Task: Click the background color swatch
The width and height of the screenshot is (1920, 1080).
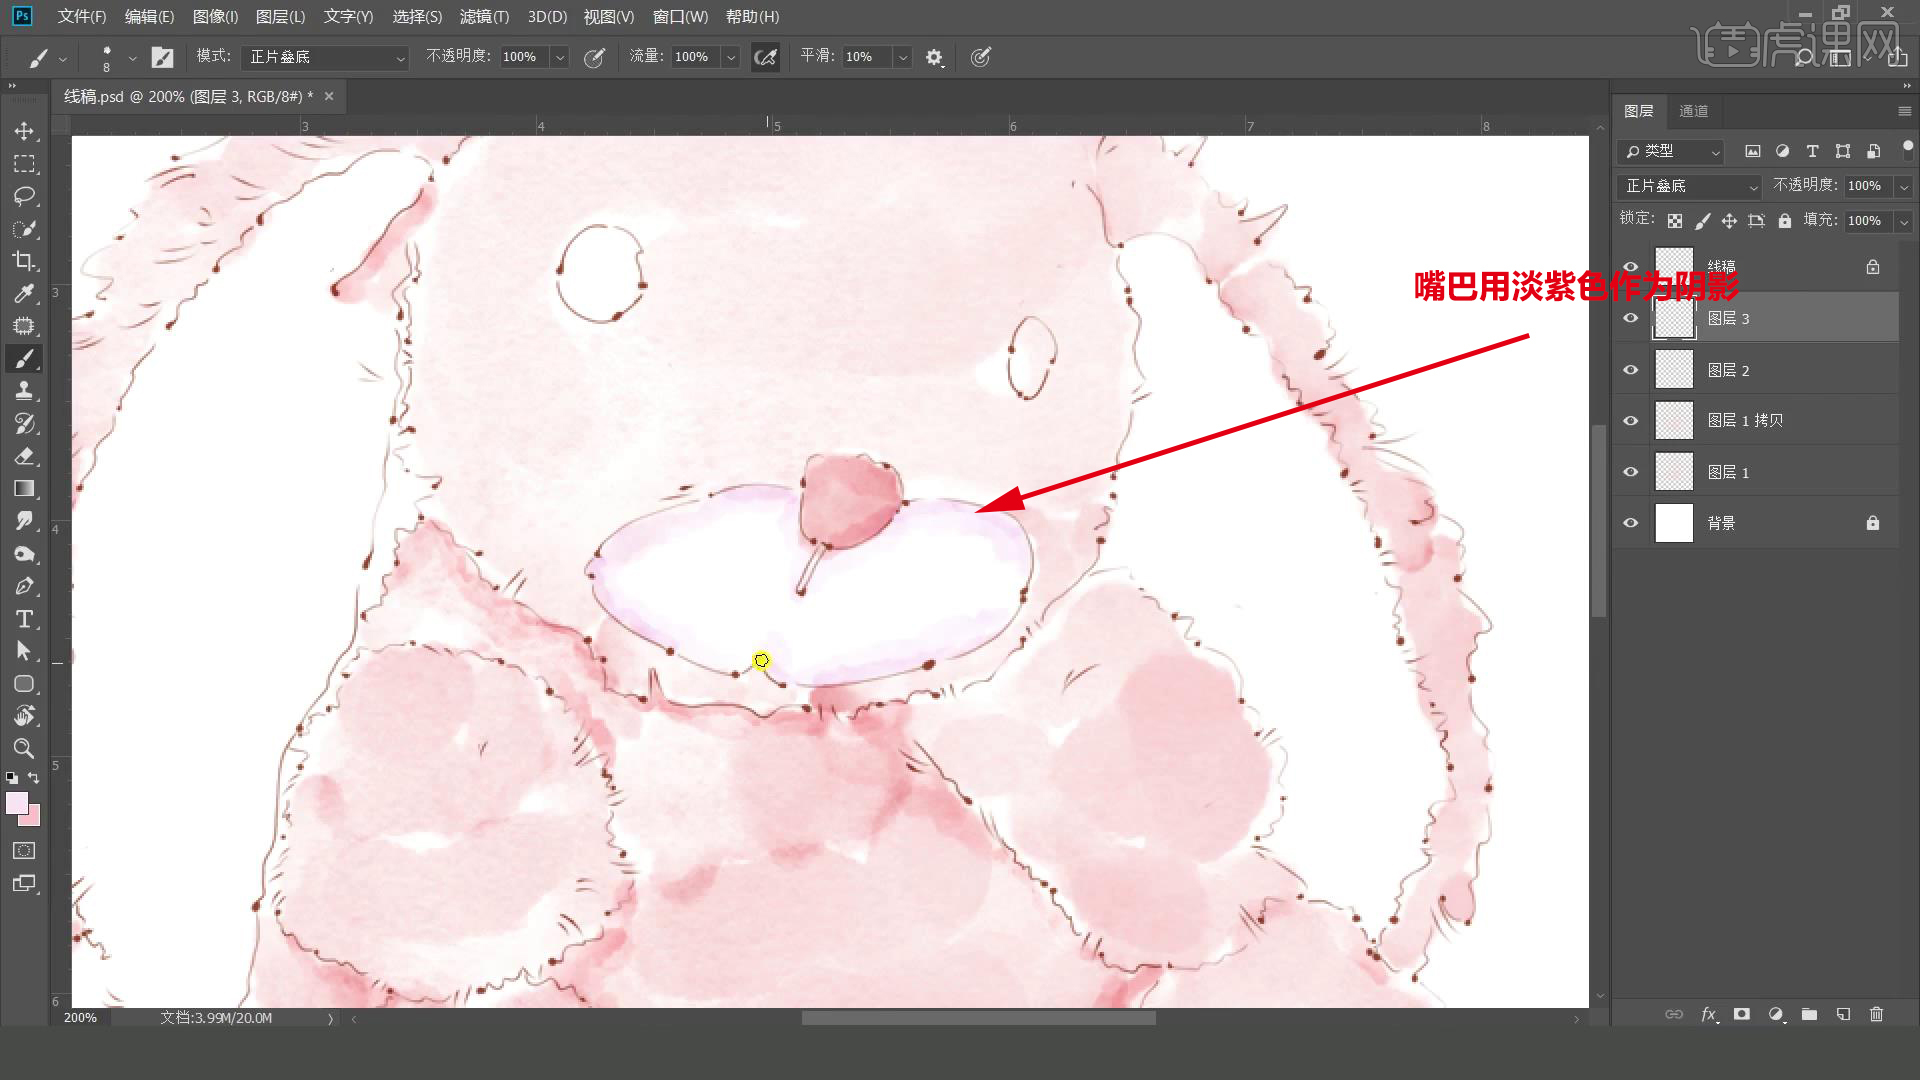Action: [33, 819]
